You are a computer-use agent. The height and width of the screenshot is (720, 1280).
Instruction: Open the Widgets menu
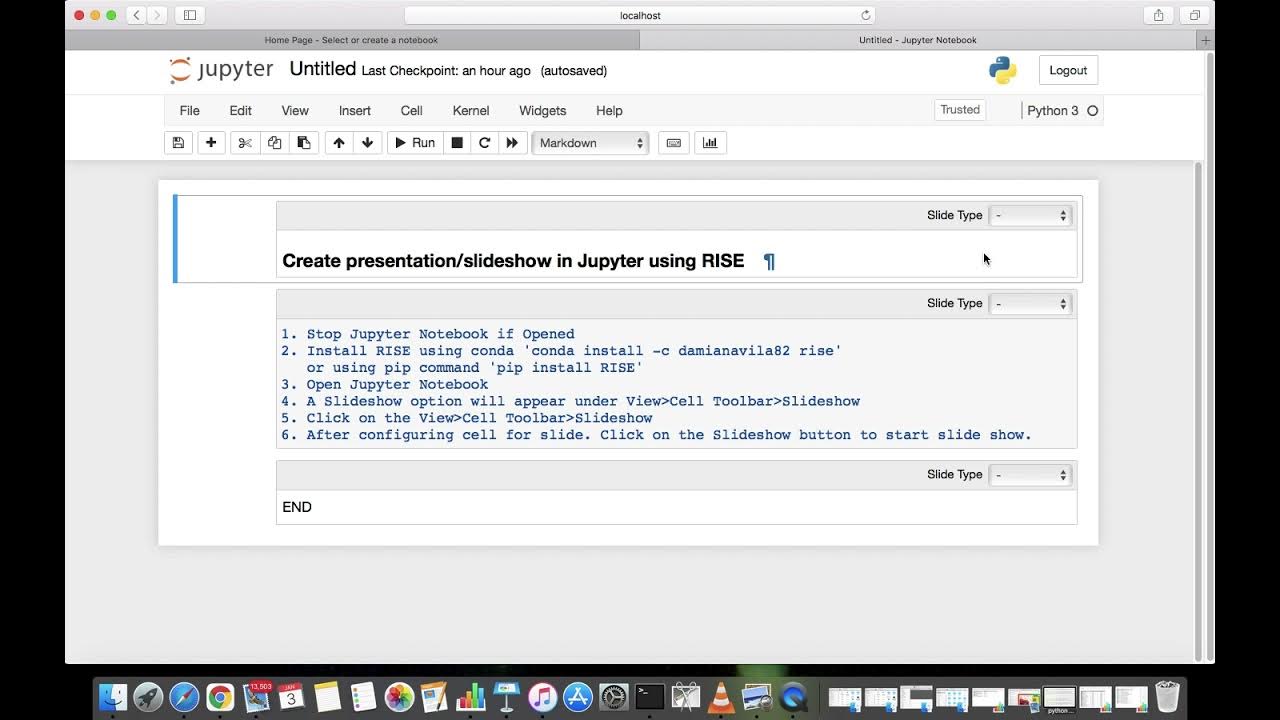(x=543, y=111)
